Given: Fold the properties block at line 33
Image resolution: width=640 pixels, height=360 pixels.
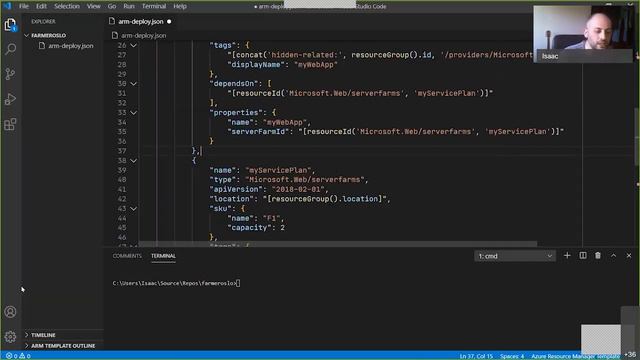Looking at the screenshot, I should [133, 113].
